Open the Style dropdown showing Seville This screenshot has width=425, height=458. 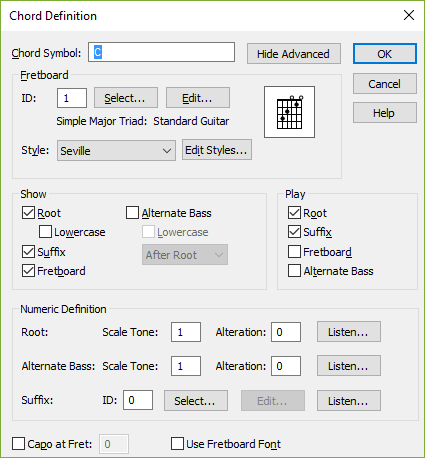(116, 151)
